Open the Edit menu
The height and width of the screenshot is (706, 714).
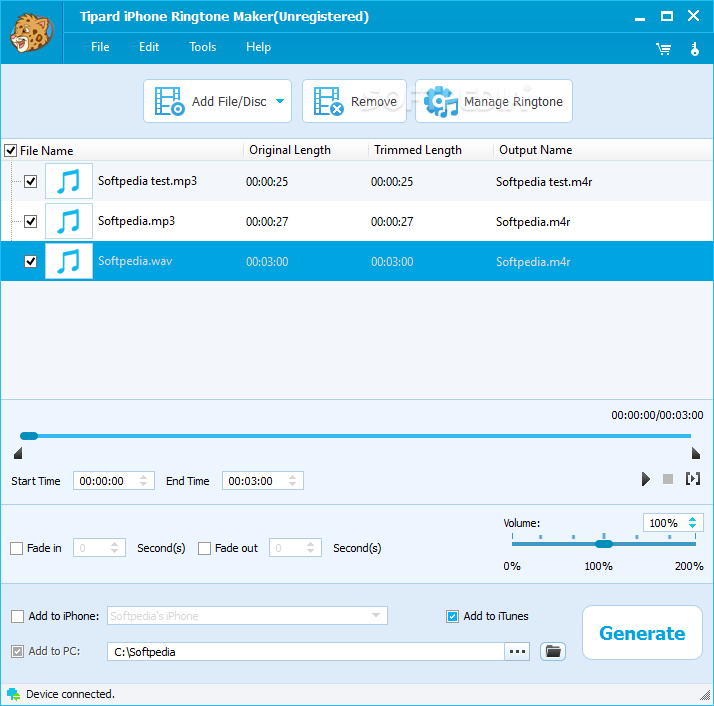pyautogui.click(x=149, y=47)
